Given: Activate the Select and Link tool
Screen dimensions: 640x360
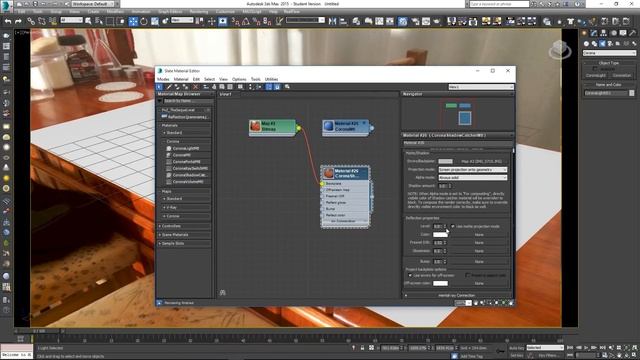Looking at the screenshot, I should click(31, 21).
